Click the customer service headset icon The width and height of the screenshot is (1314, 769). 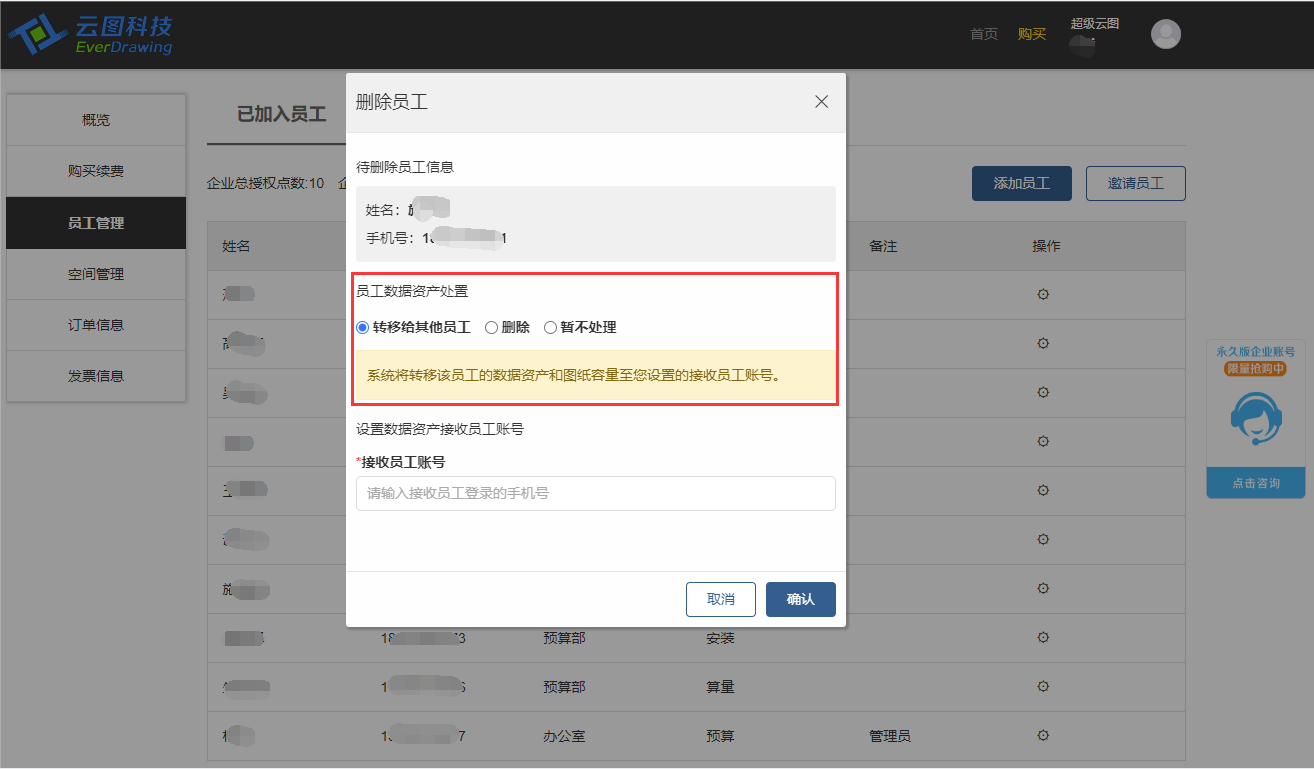[x=1255, y=418]
